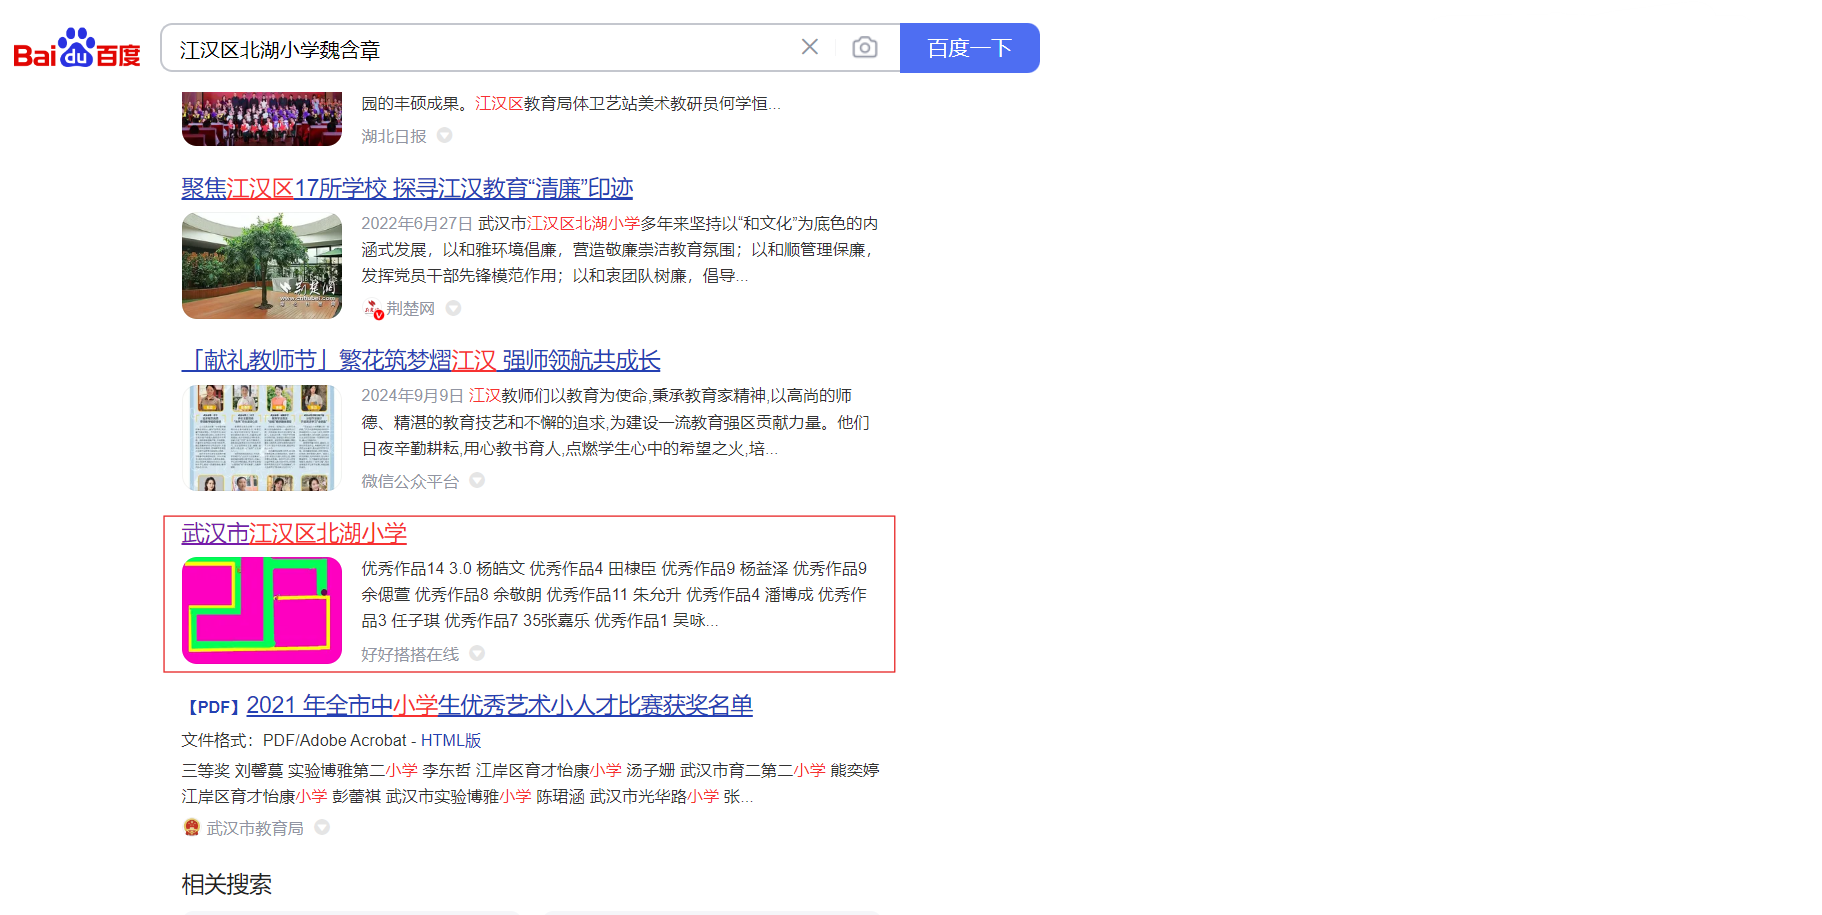
Task: Expand the options arrow next to 微信公众平台
Action: click(x=477, y=480)
